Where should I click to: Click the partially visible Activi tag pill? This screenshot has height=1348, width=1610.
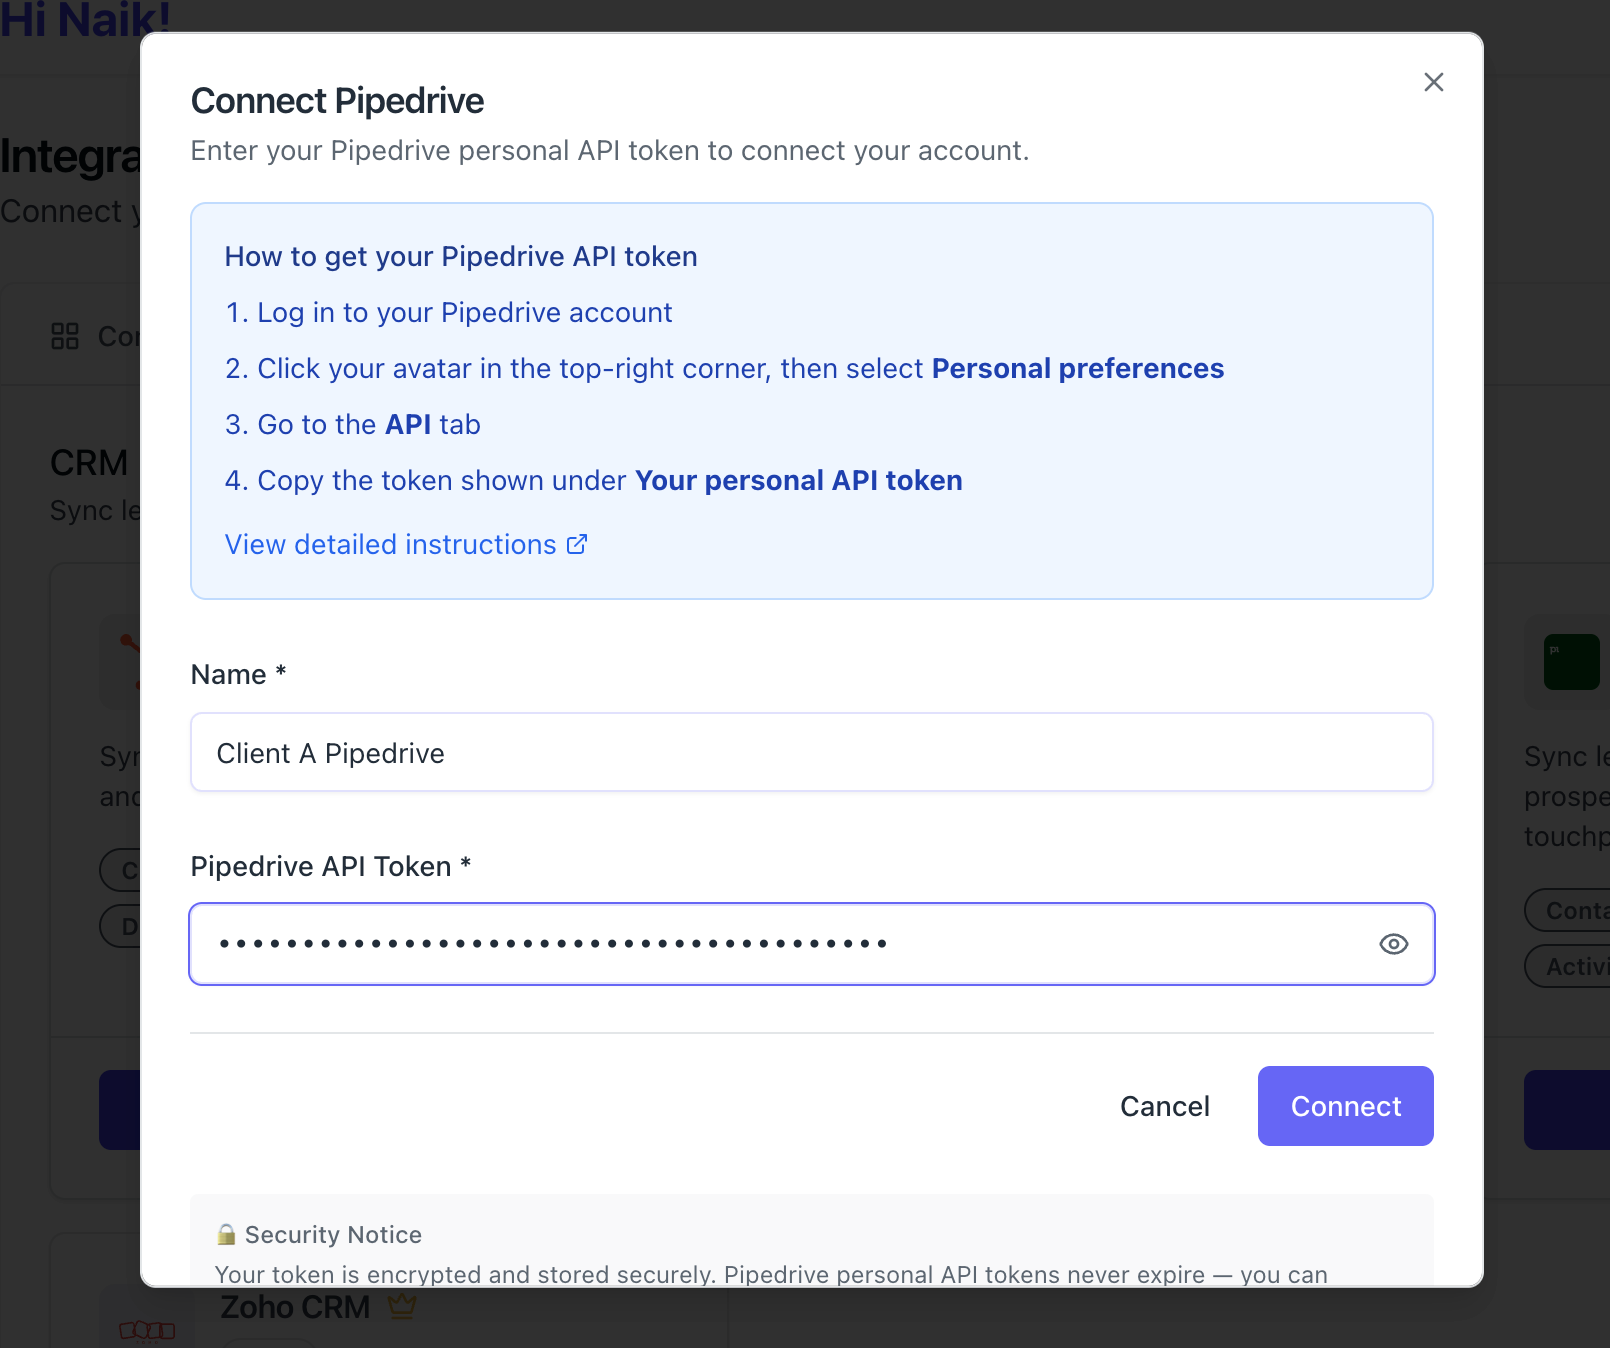click(1570, 966)
